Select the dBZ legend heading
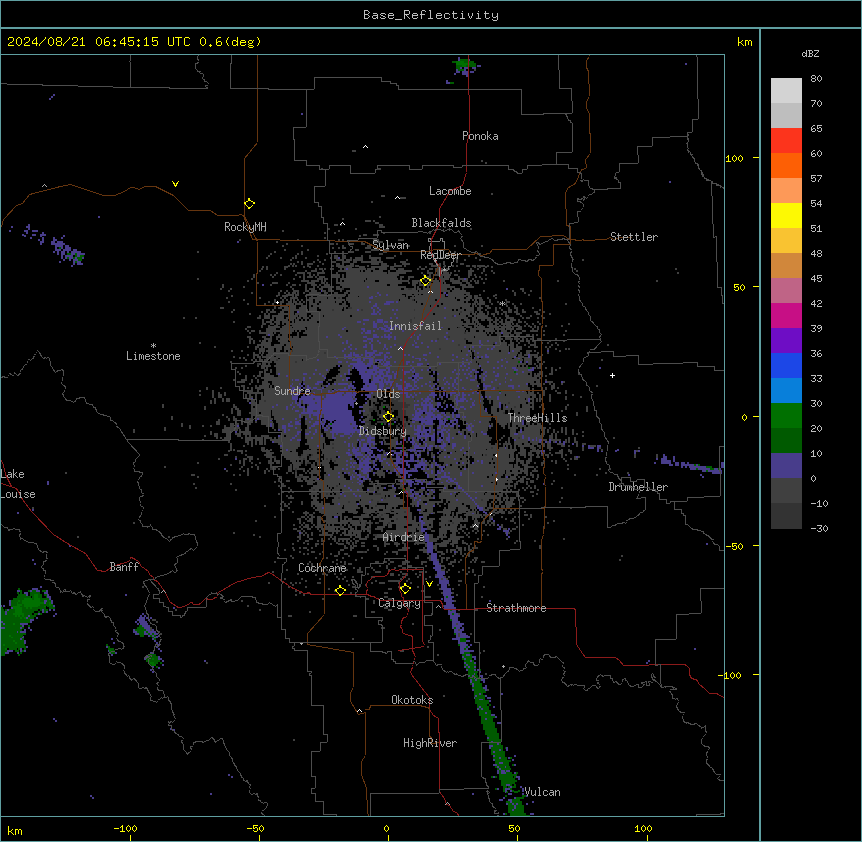The image size is (862, 842). point(810,53)
